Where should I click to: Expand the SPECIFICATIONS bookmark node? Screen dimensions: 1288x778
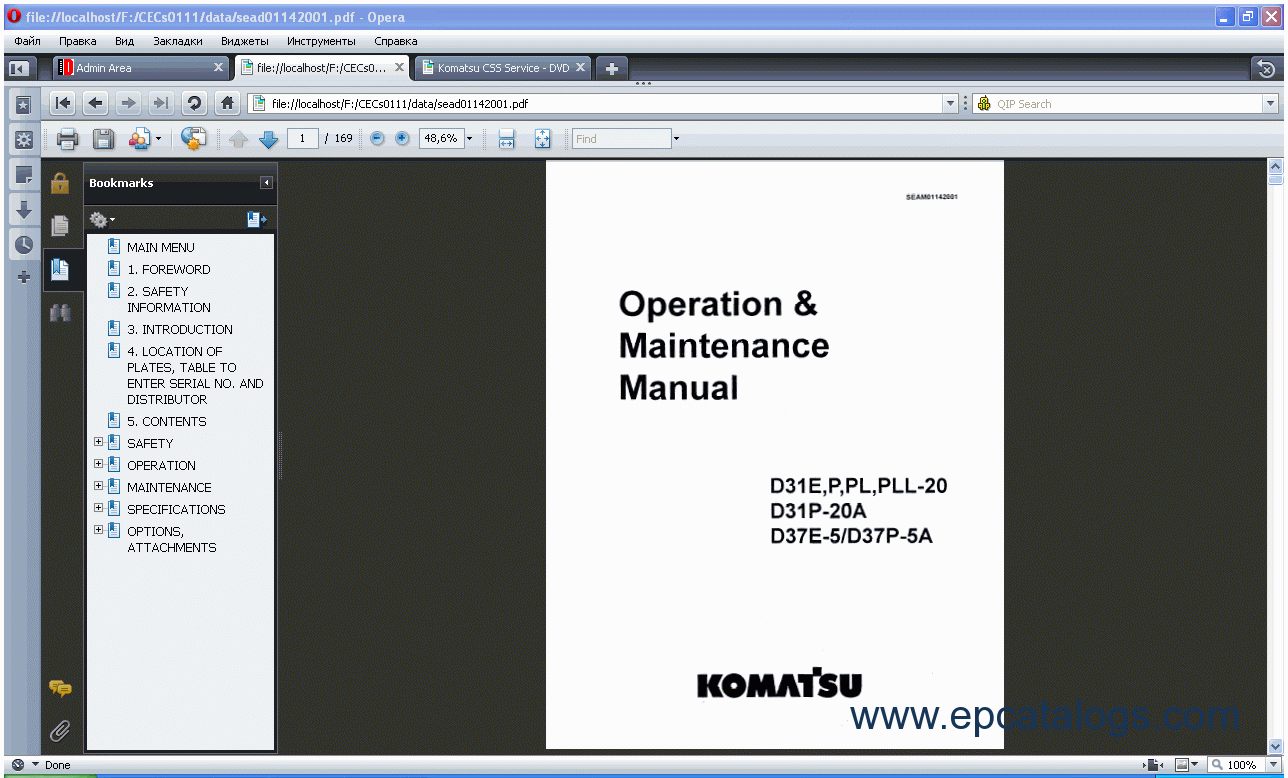98,508
